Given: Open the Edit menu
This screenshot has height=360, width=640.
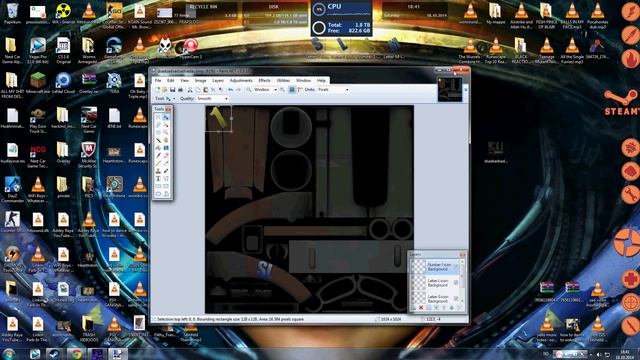Looking at the screenshot, I should (170, 80).
